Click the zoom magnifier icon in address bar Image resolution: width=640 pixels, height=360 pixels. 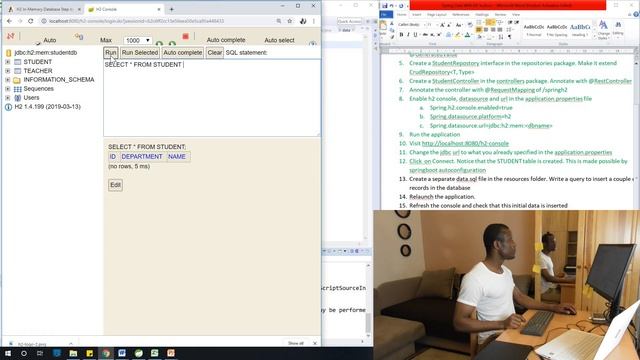278,21
